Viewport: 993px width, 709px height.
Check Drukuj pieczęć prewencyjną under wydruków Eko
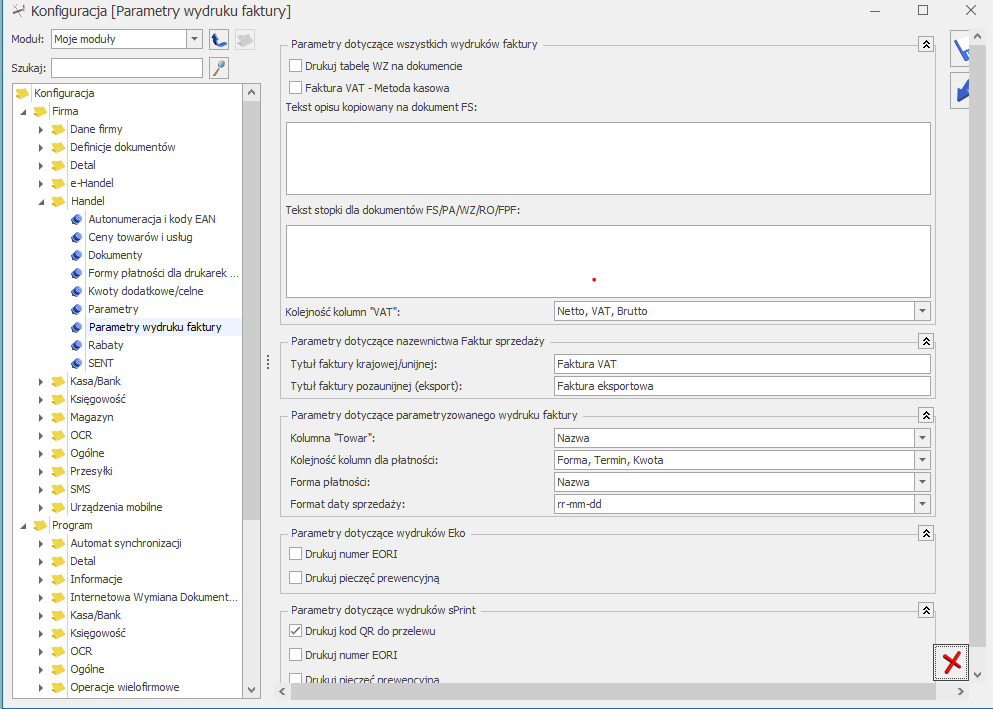click(x=295, y=578)
